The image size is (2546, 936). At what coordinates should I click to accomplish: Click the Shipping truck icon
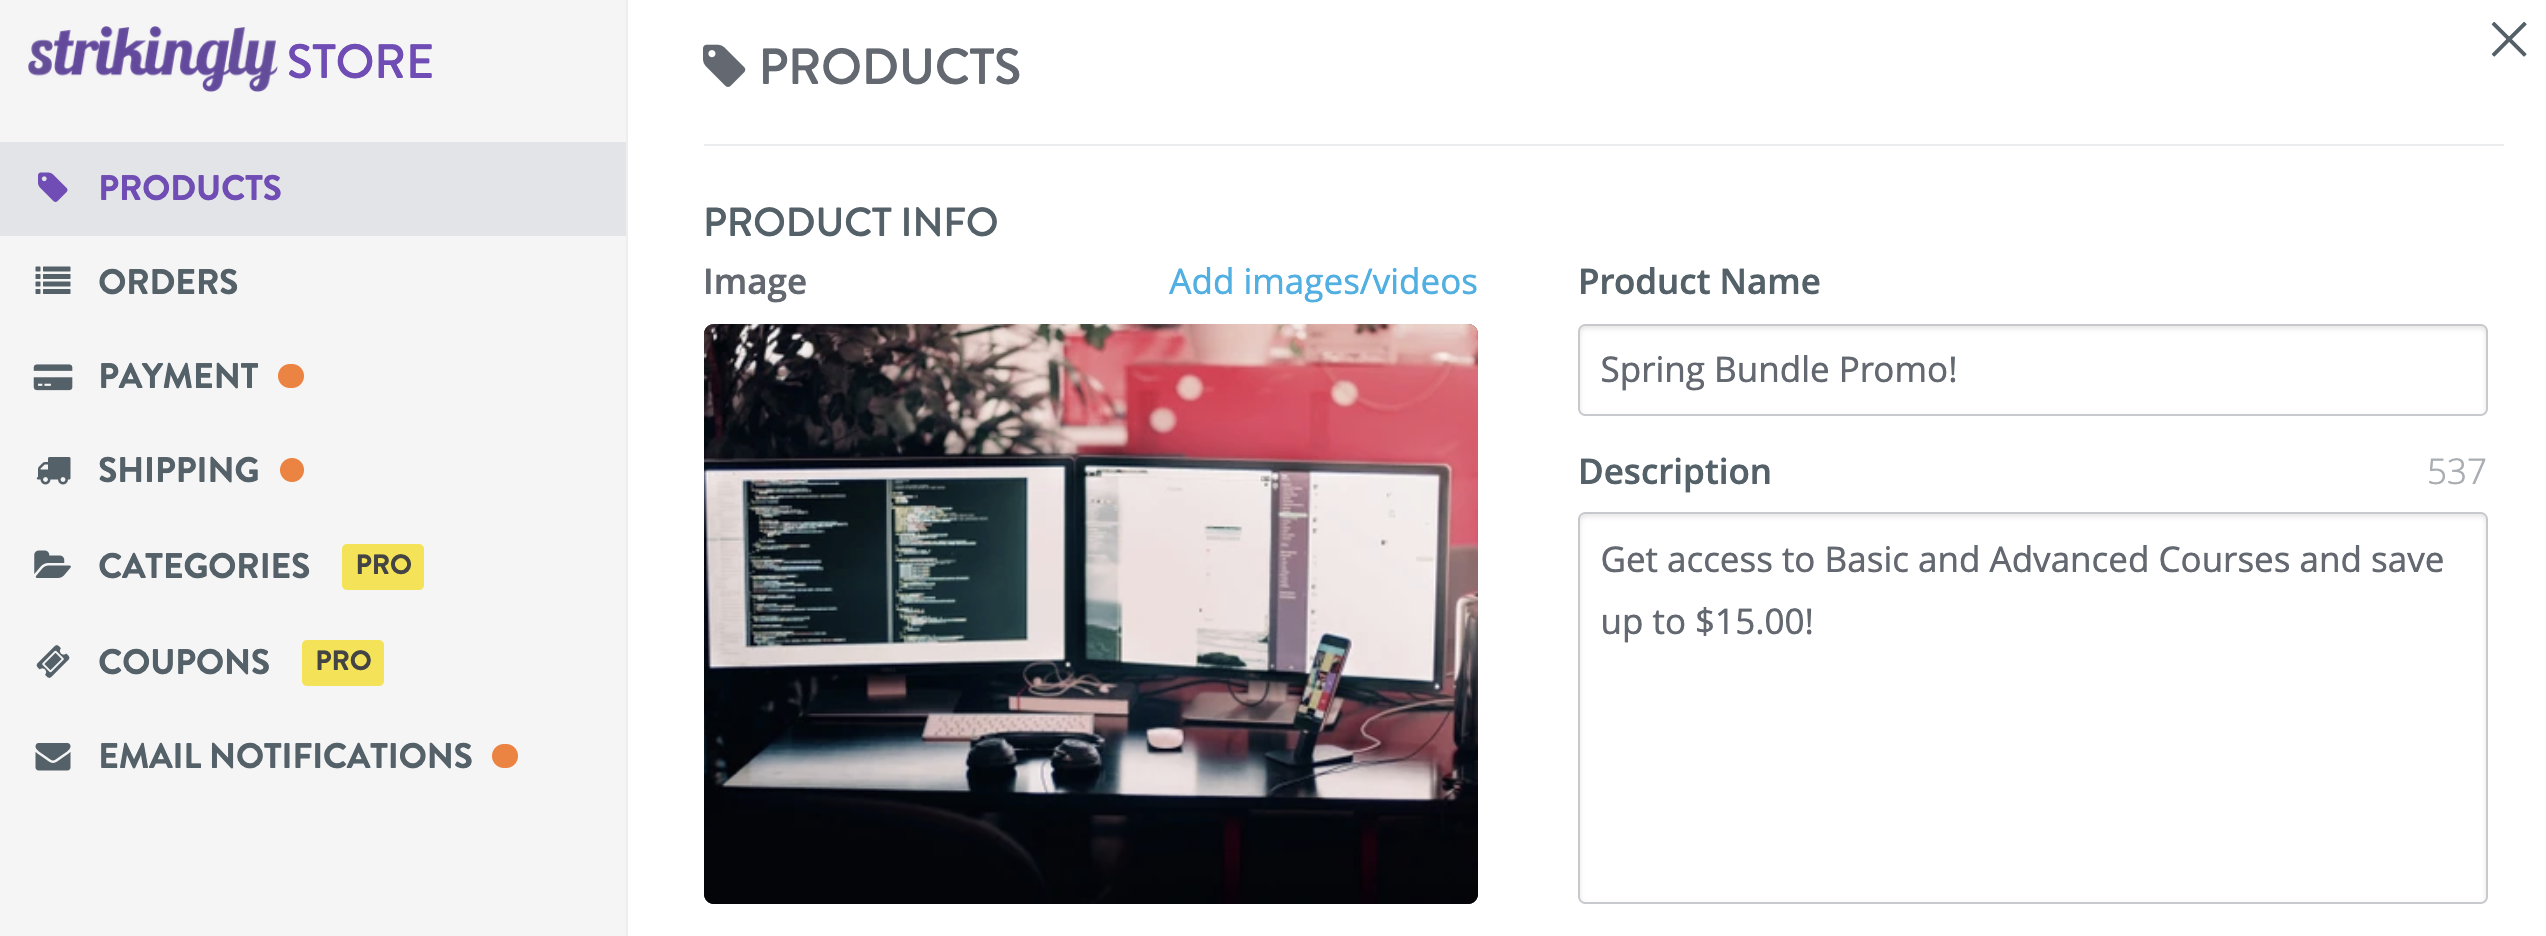tap(53, 470)
